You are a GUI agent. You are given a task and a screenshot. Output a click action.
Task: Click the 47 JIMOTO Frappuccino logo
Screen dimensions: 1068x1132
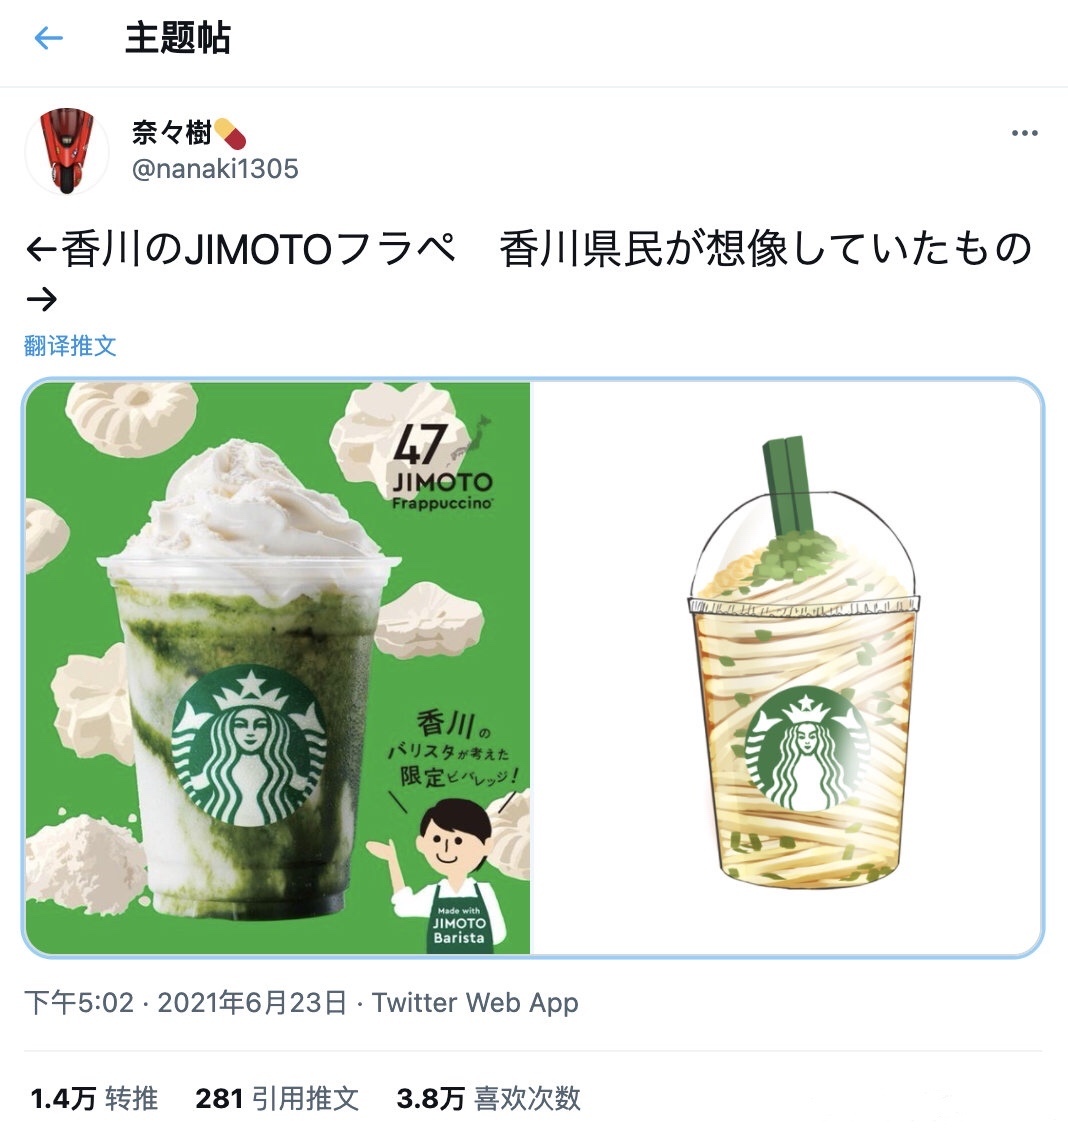pyautogui.click(x=442, y=464)
